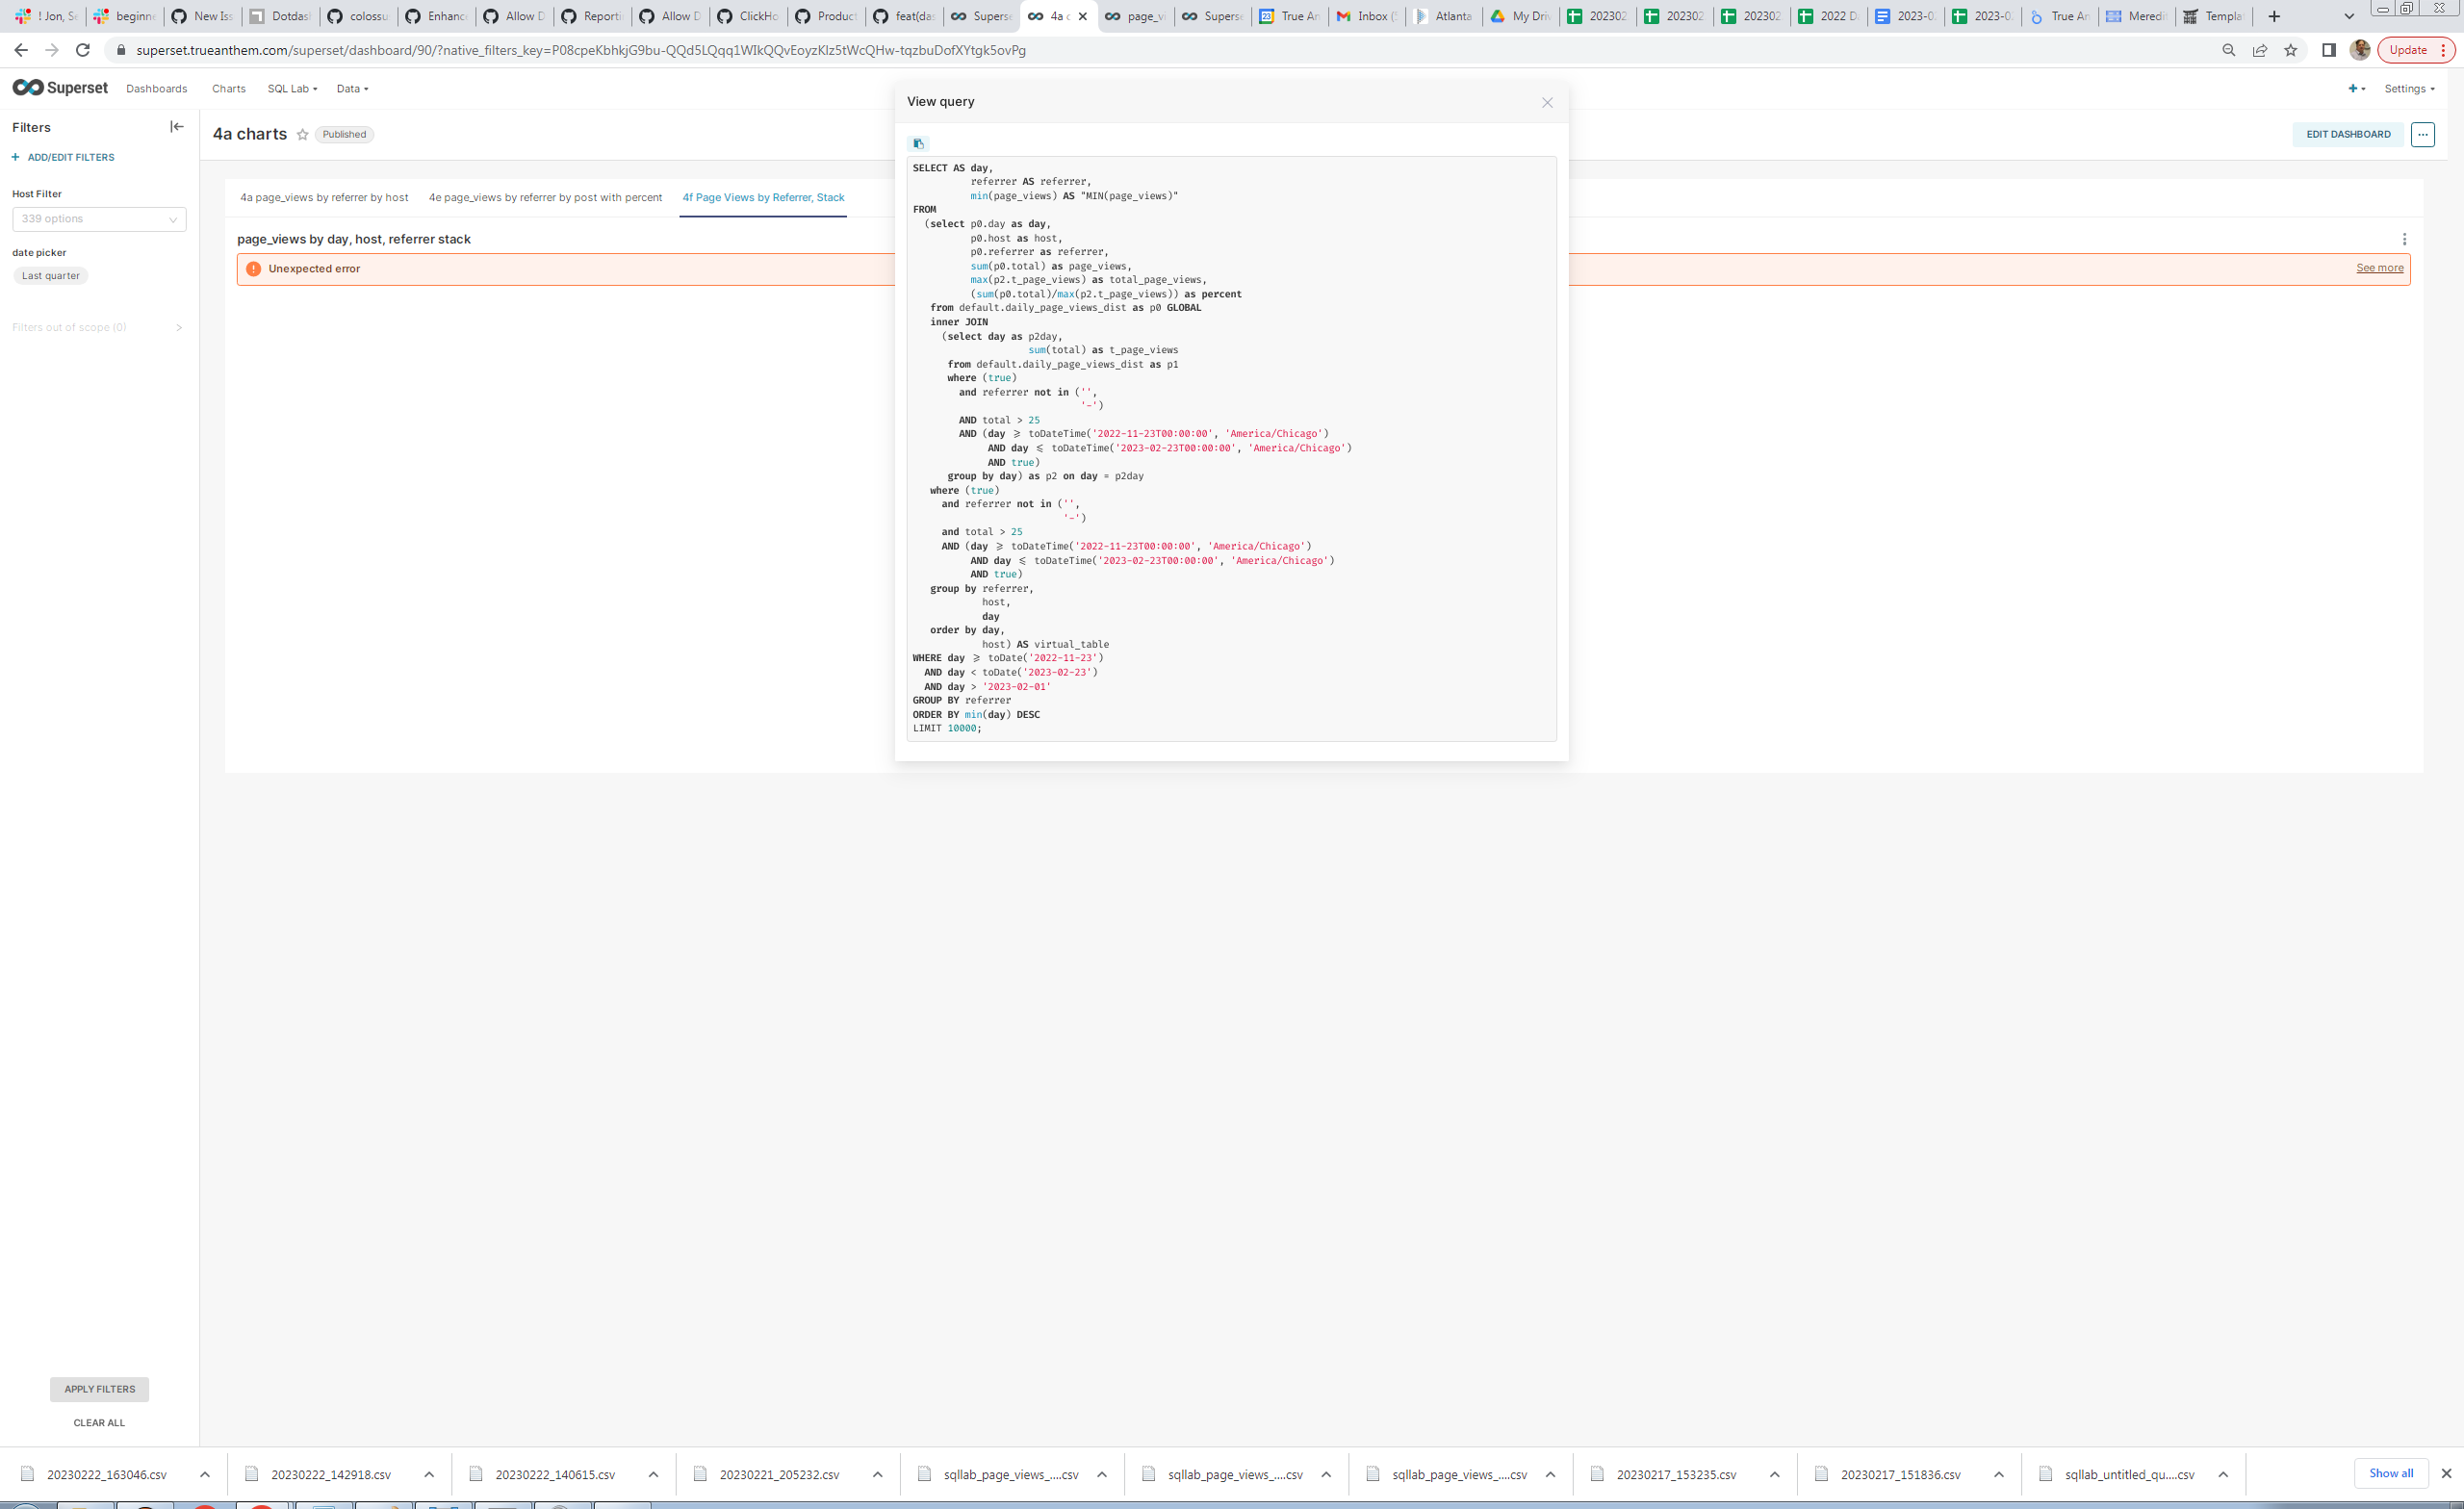Open browser search with the magnifier icon
This screenshot has width=2464, height=1509.
click(x=2228, y=49)
